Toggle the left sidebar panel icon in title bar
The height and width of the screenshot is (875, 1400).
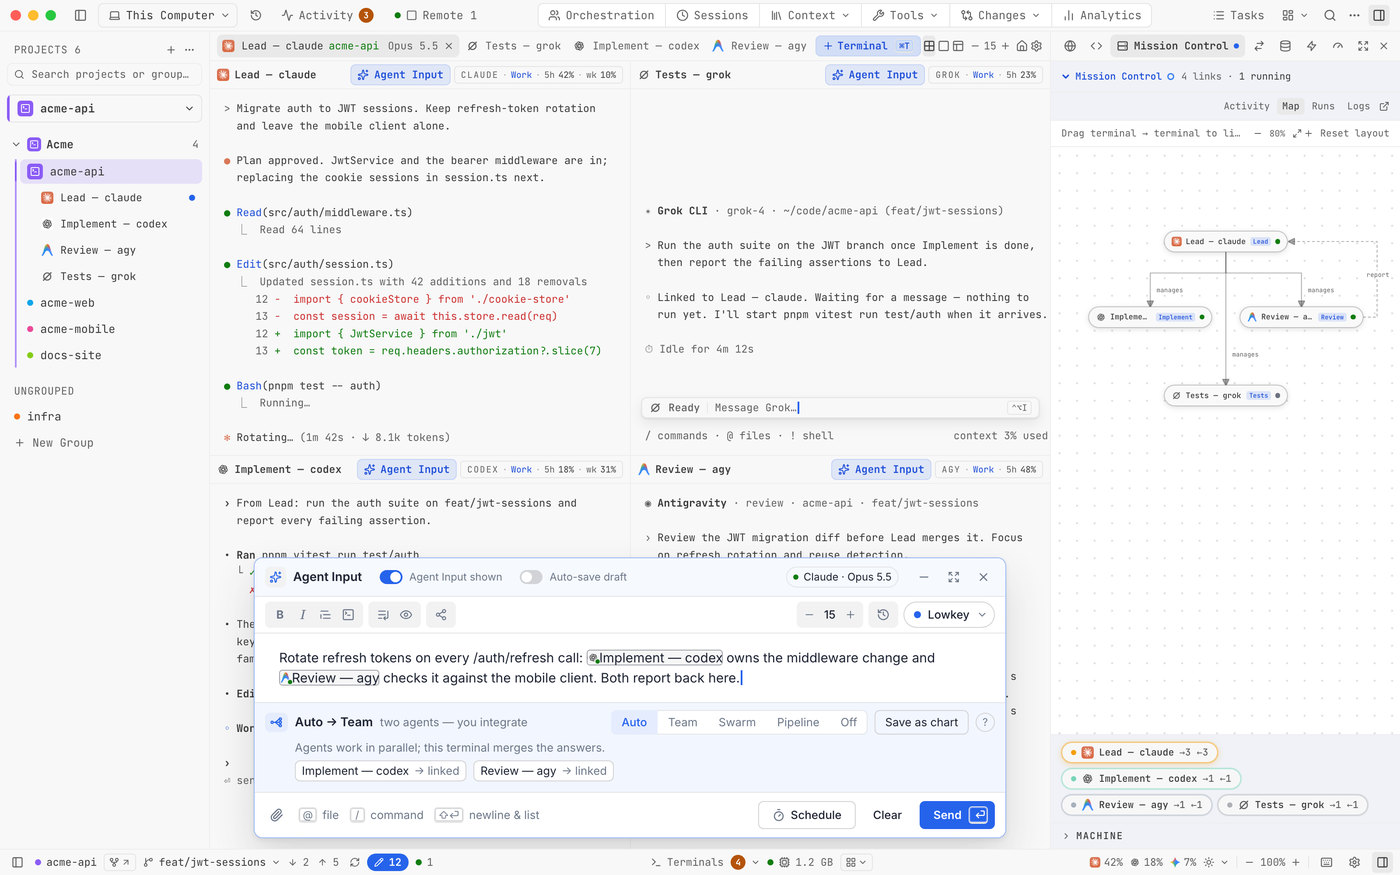pyautogui.click(x=80, y=15)
